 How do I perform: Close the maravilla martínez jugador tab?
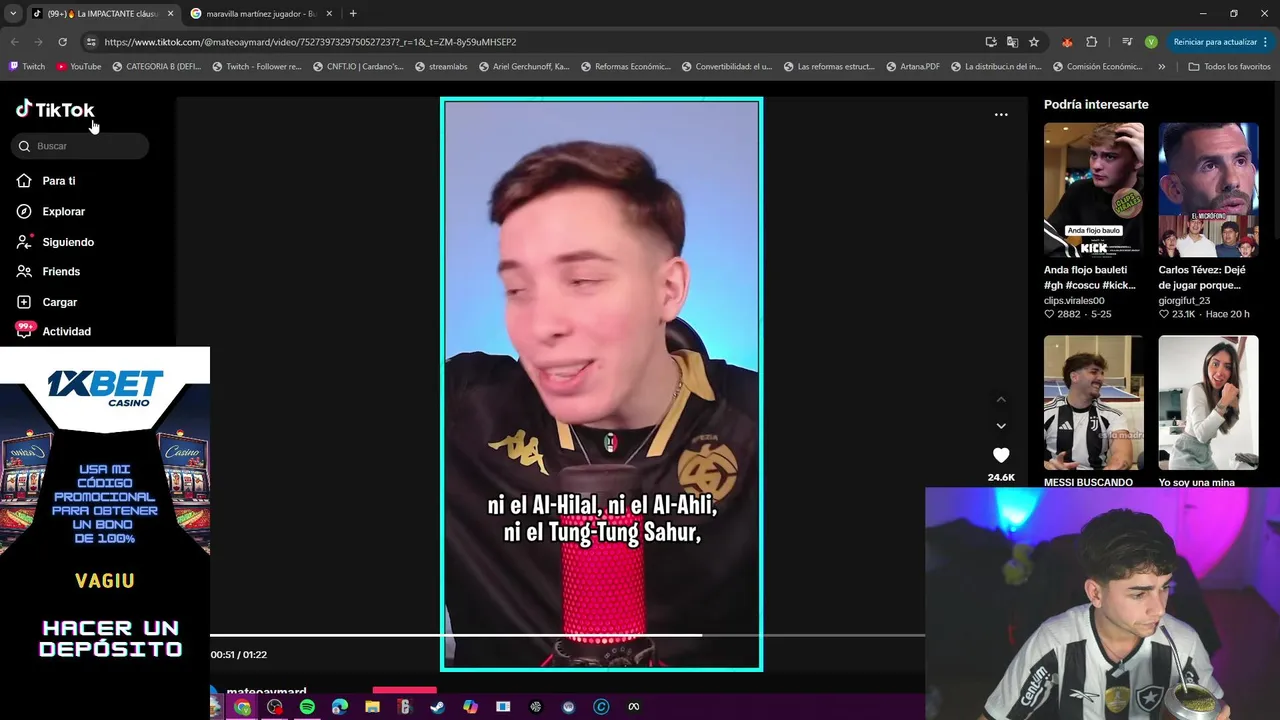point(329,14)
